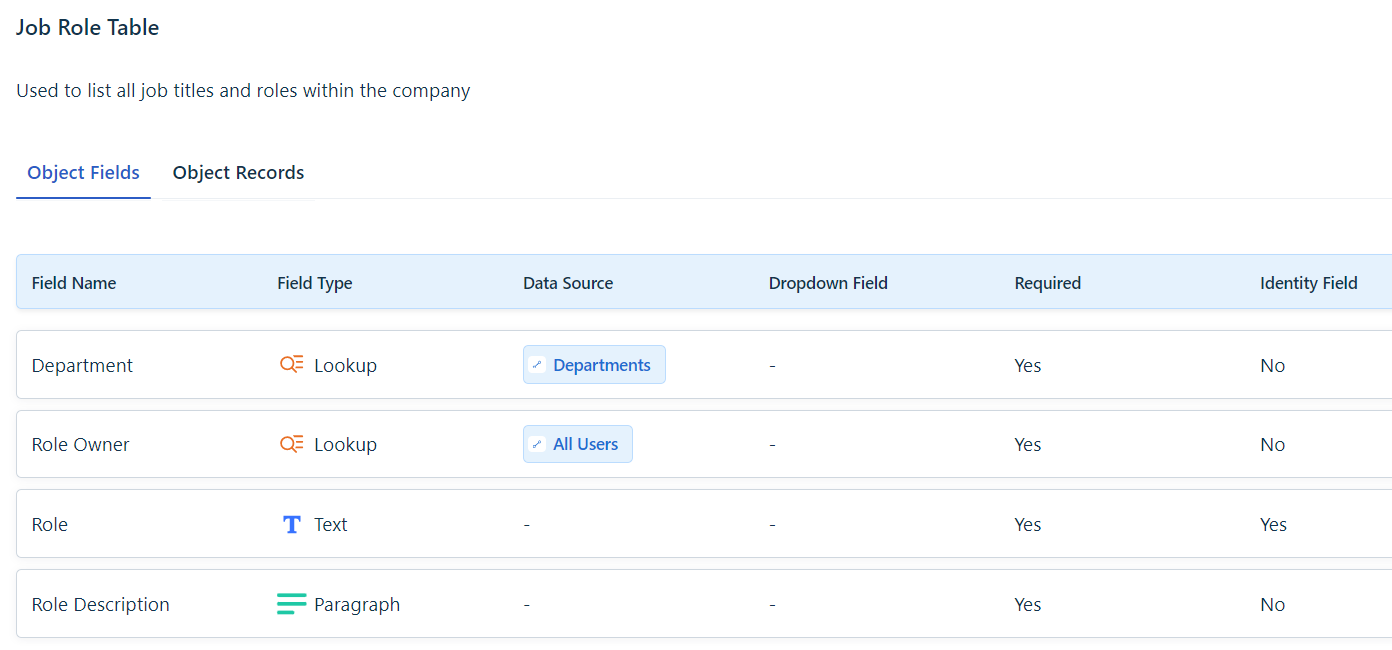Click the Identity Field column header
1392x650 pixels.
click(x=1309, y=283)
